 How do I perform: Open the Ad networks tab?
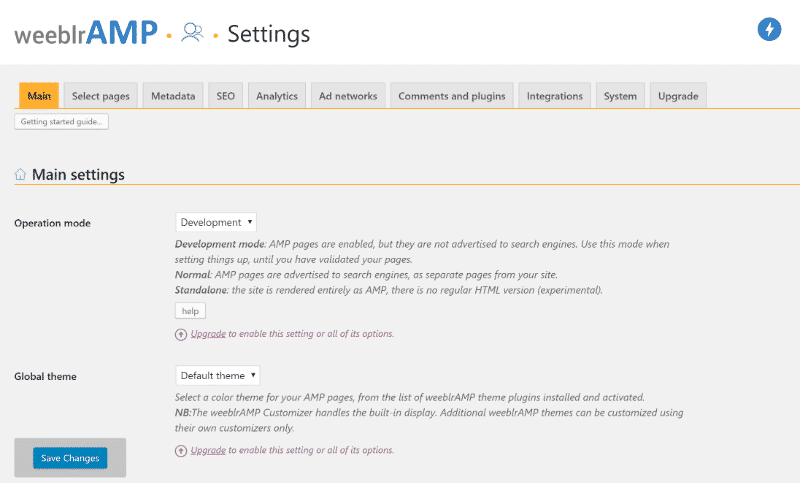tap(348, 96)
